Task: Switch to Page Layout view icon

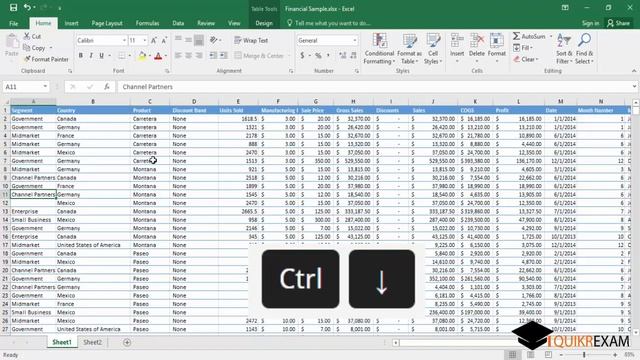Action: [x=531, y=355]
